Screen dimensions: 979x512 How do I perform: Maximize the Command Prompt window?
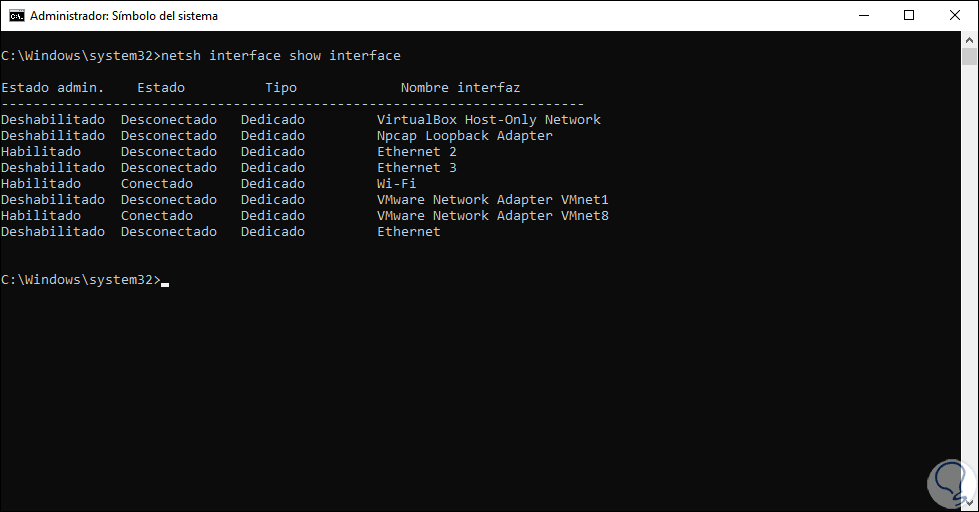pyautogui.click(x=909, y=16)
